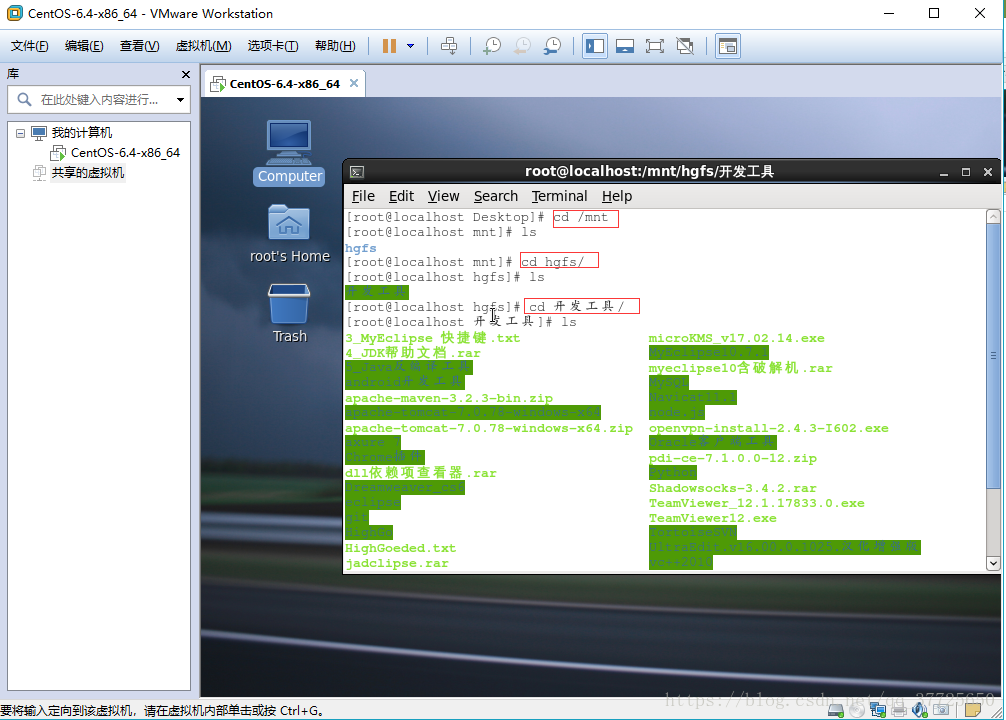Open the 编辑(E) menu
Viewport: 1006px width, 720px height.
[84, 46]
